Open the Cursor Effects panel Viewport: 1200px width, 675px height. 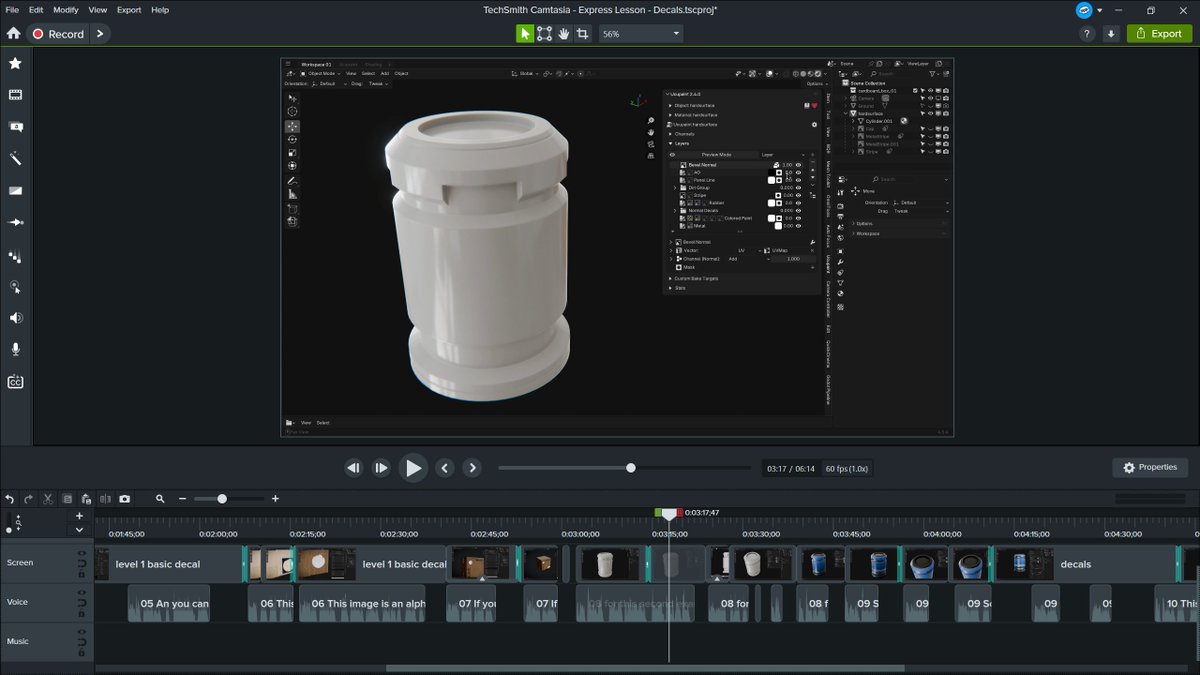[15, 286]
